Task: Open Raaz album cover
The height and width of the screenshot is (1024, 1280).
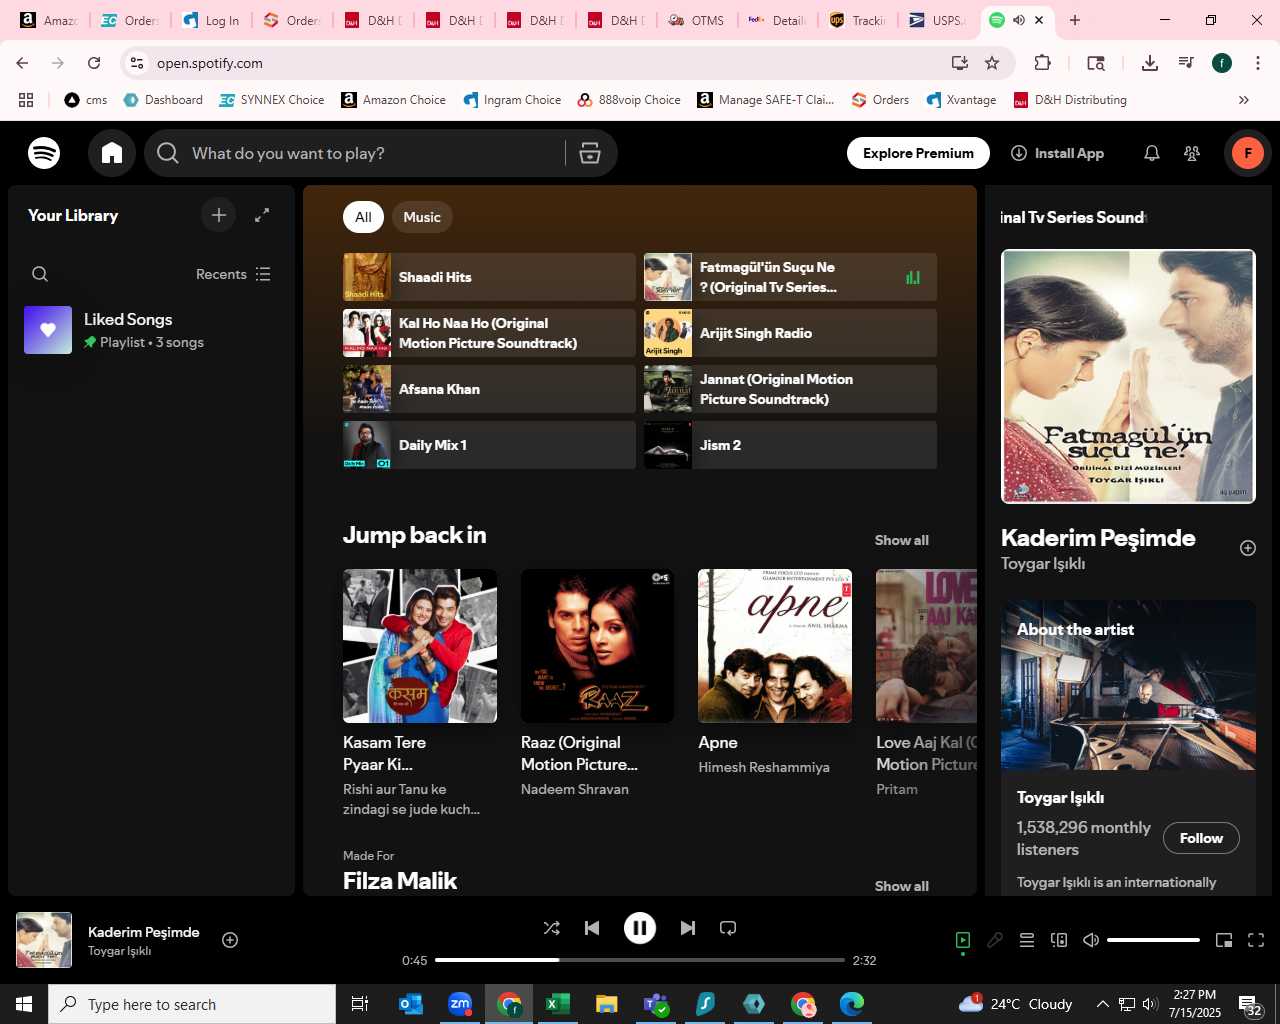Action: (597, 646)
